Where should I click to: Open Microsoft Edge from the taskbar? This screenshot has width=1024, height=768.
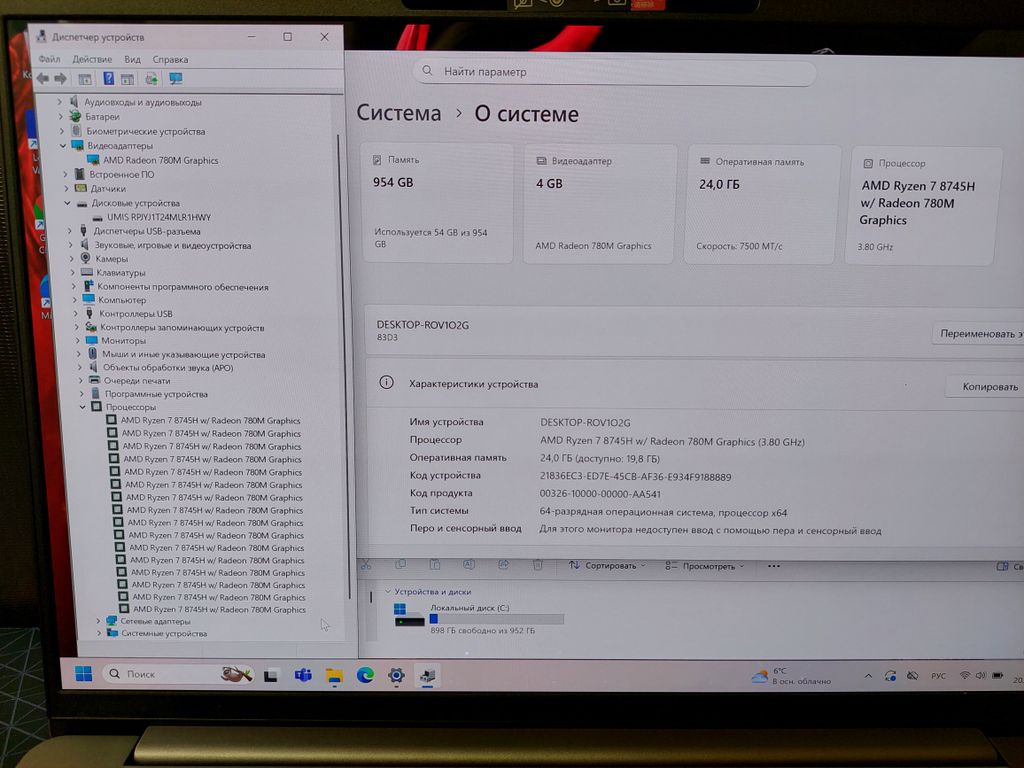(x=366, y=675)
